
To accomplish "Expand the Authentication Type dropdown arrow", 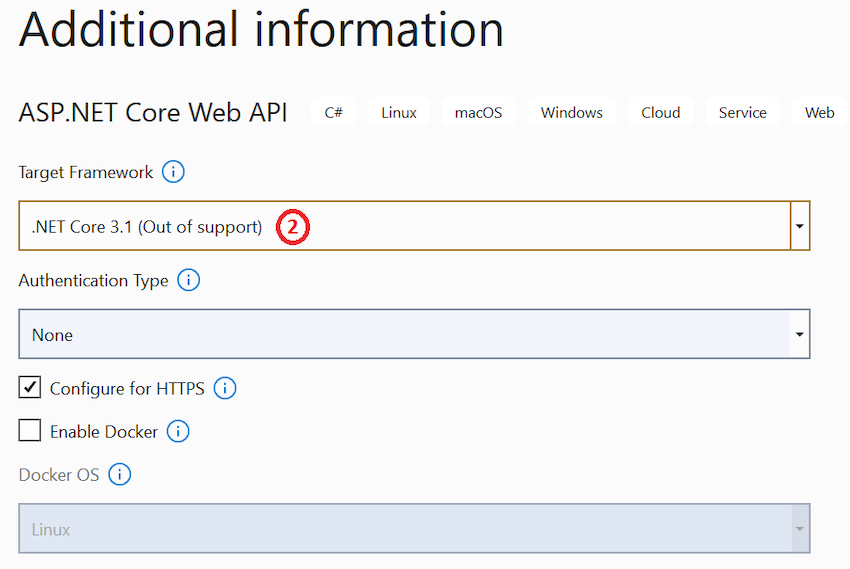I will coord(799,335).
